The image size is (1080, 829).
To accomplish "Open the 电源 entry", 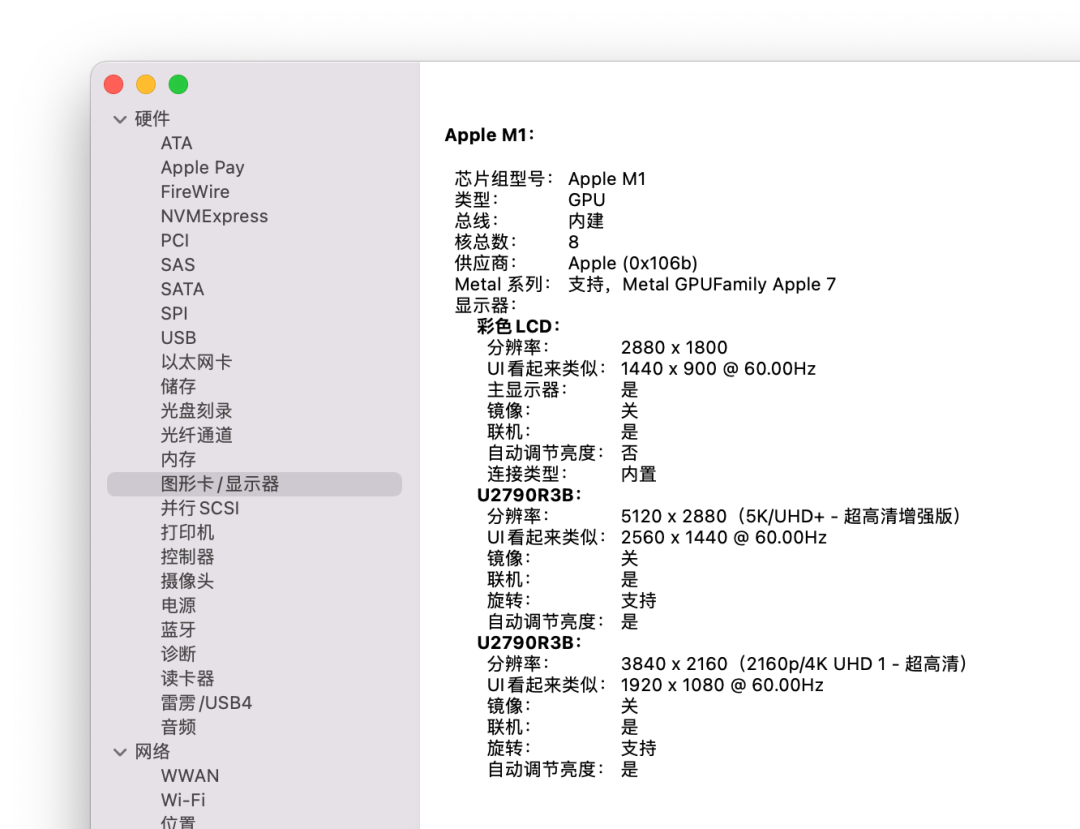I will tap(178, 605).
